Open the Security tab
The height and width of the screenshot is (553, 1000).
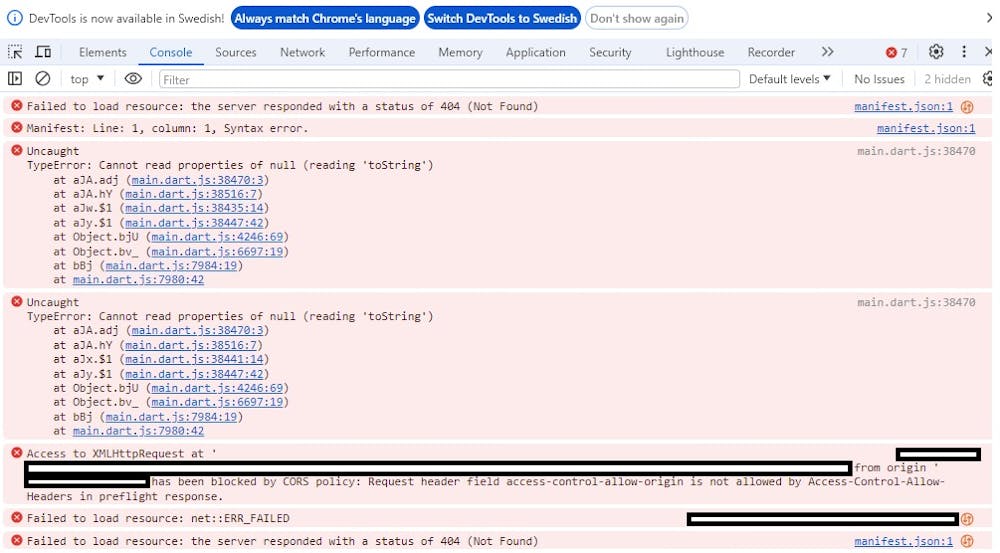tap(610, 52)
